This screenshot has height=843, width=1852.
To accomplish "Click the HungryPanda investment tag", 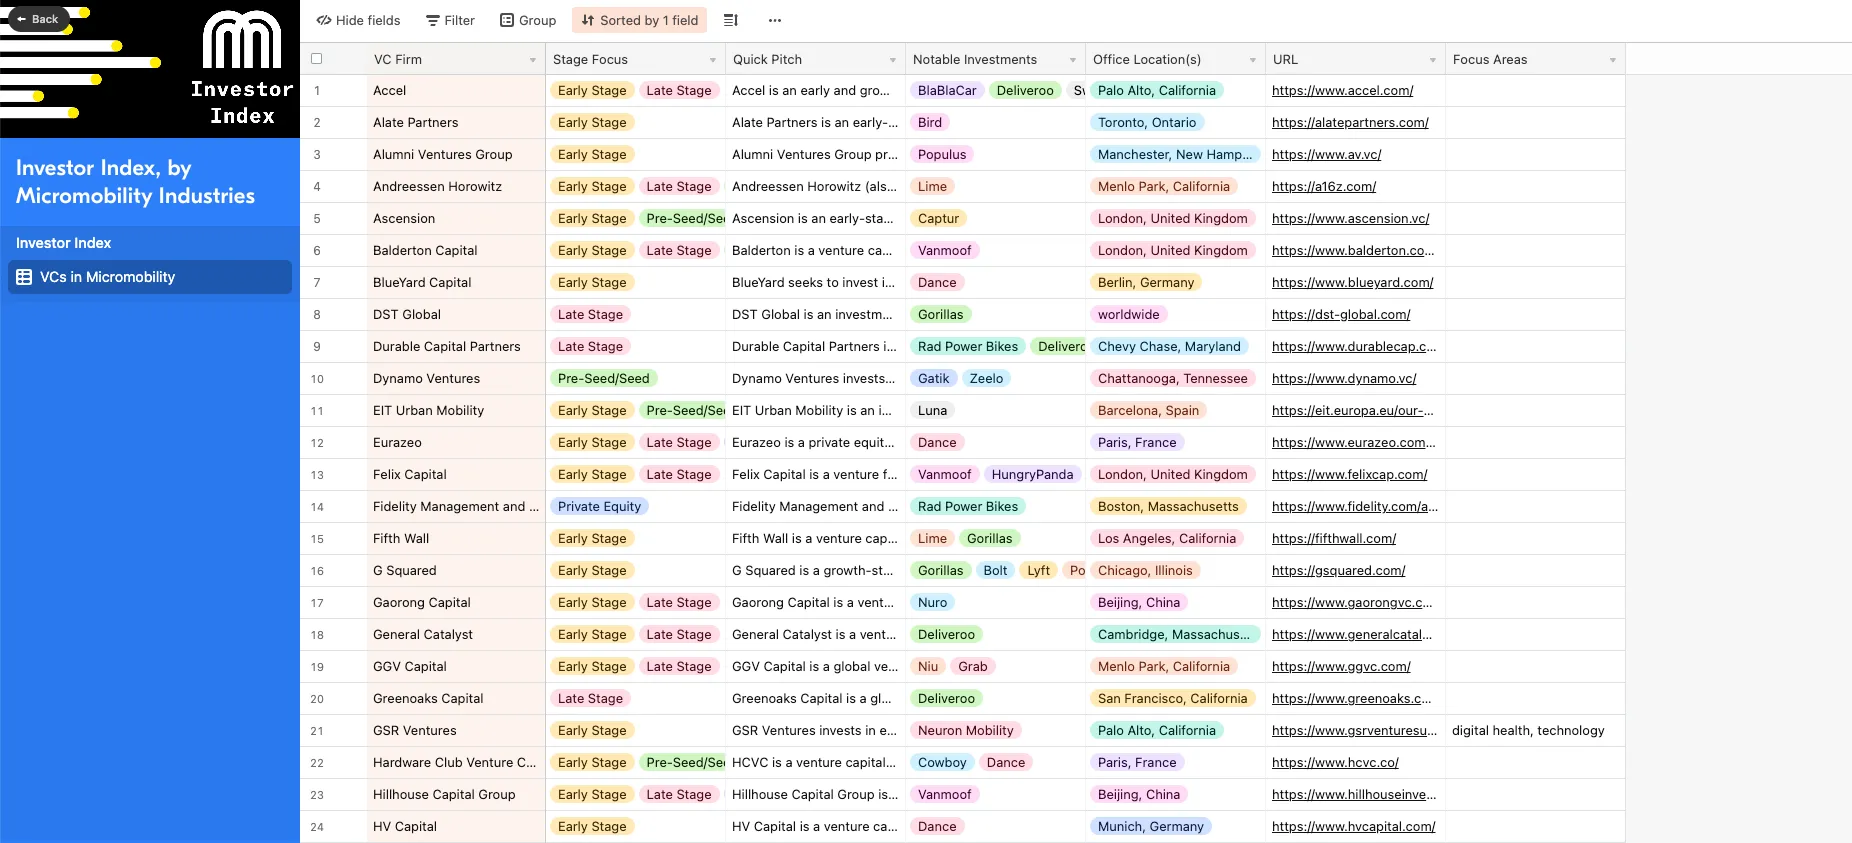I will tap(1032, 474).
